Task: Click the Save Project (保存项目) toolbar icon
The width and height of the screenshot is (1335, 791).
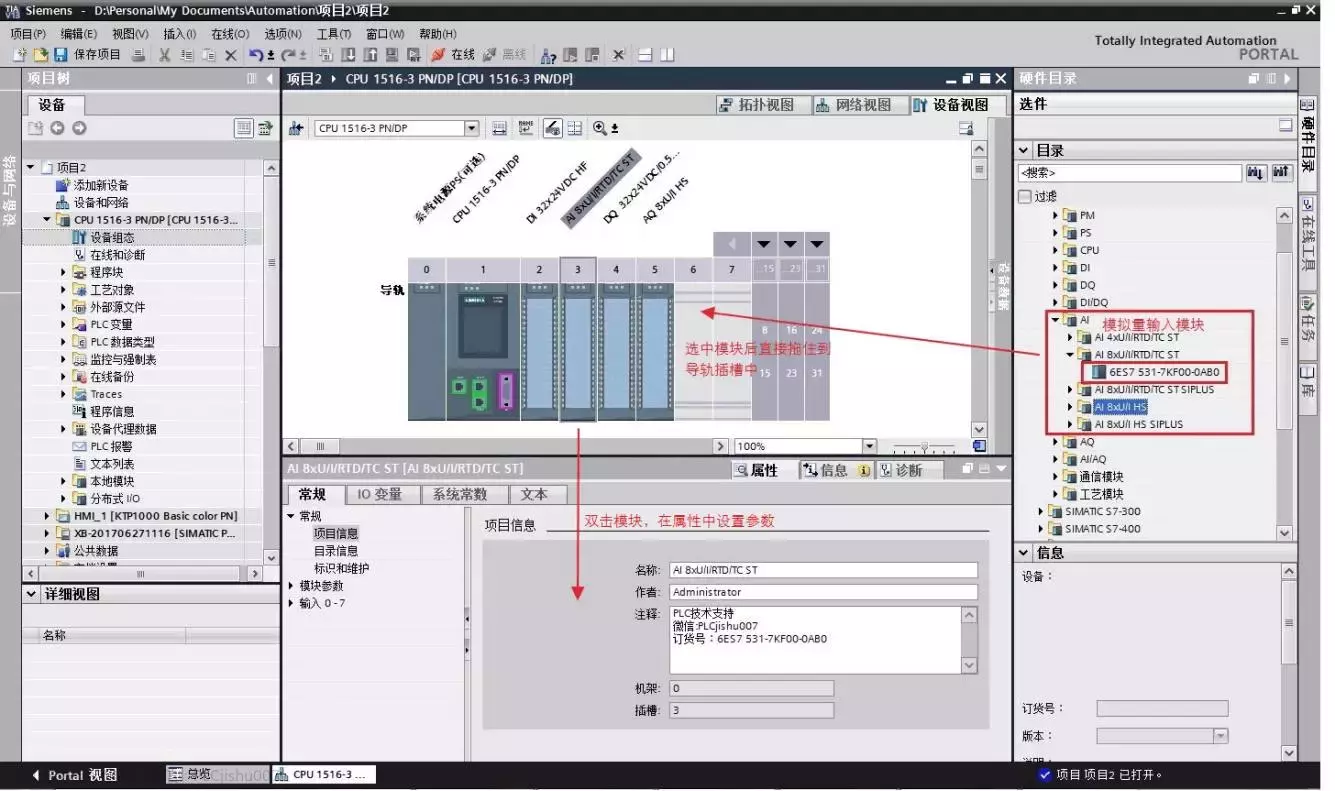Action: (60, 55)
